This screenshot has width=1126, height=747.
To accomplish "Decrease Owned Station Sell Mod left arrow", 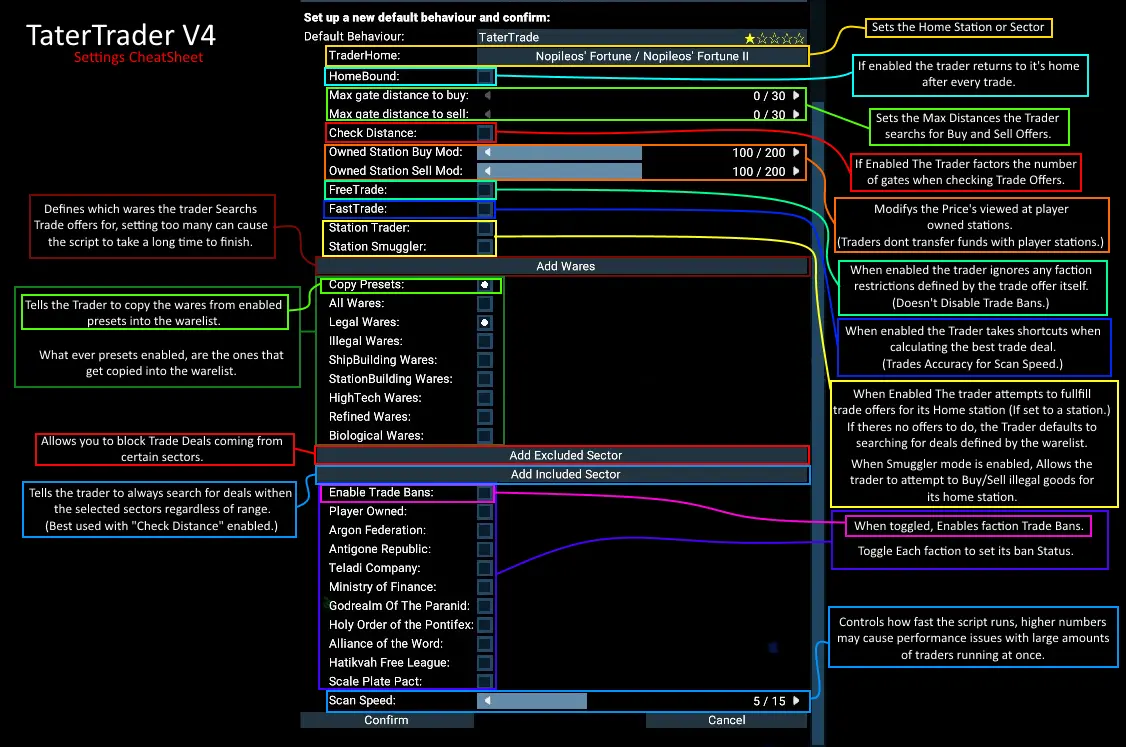I will point(488,171).
